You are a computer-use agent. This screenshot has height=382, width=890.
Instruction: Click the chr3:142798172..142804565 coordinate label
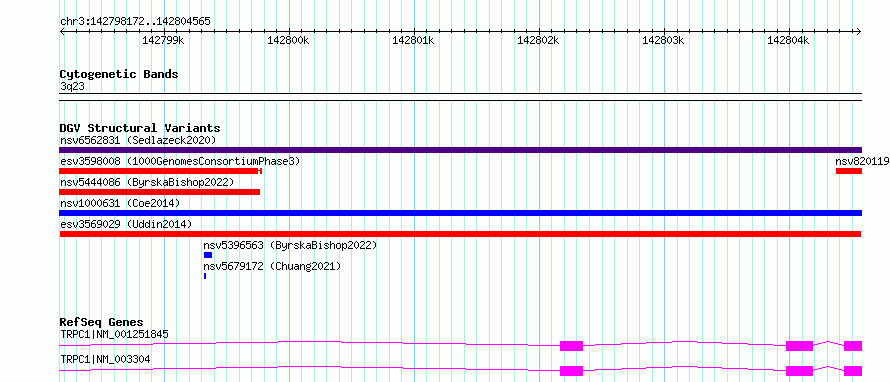(135, 22)
